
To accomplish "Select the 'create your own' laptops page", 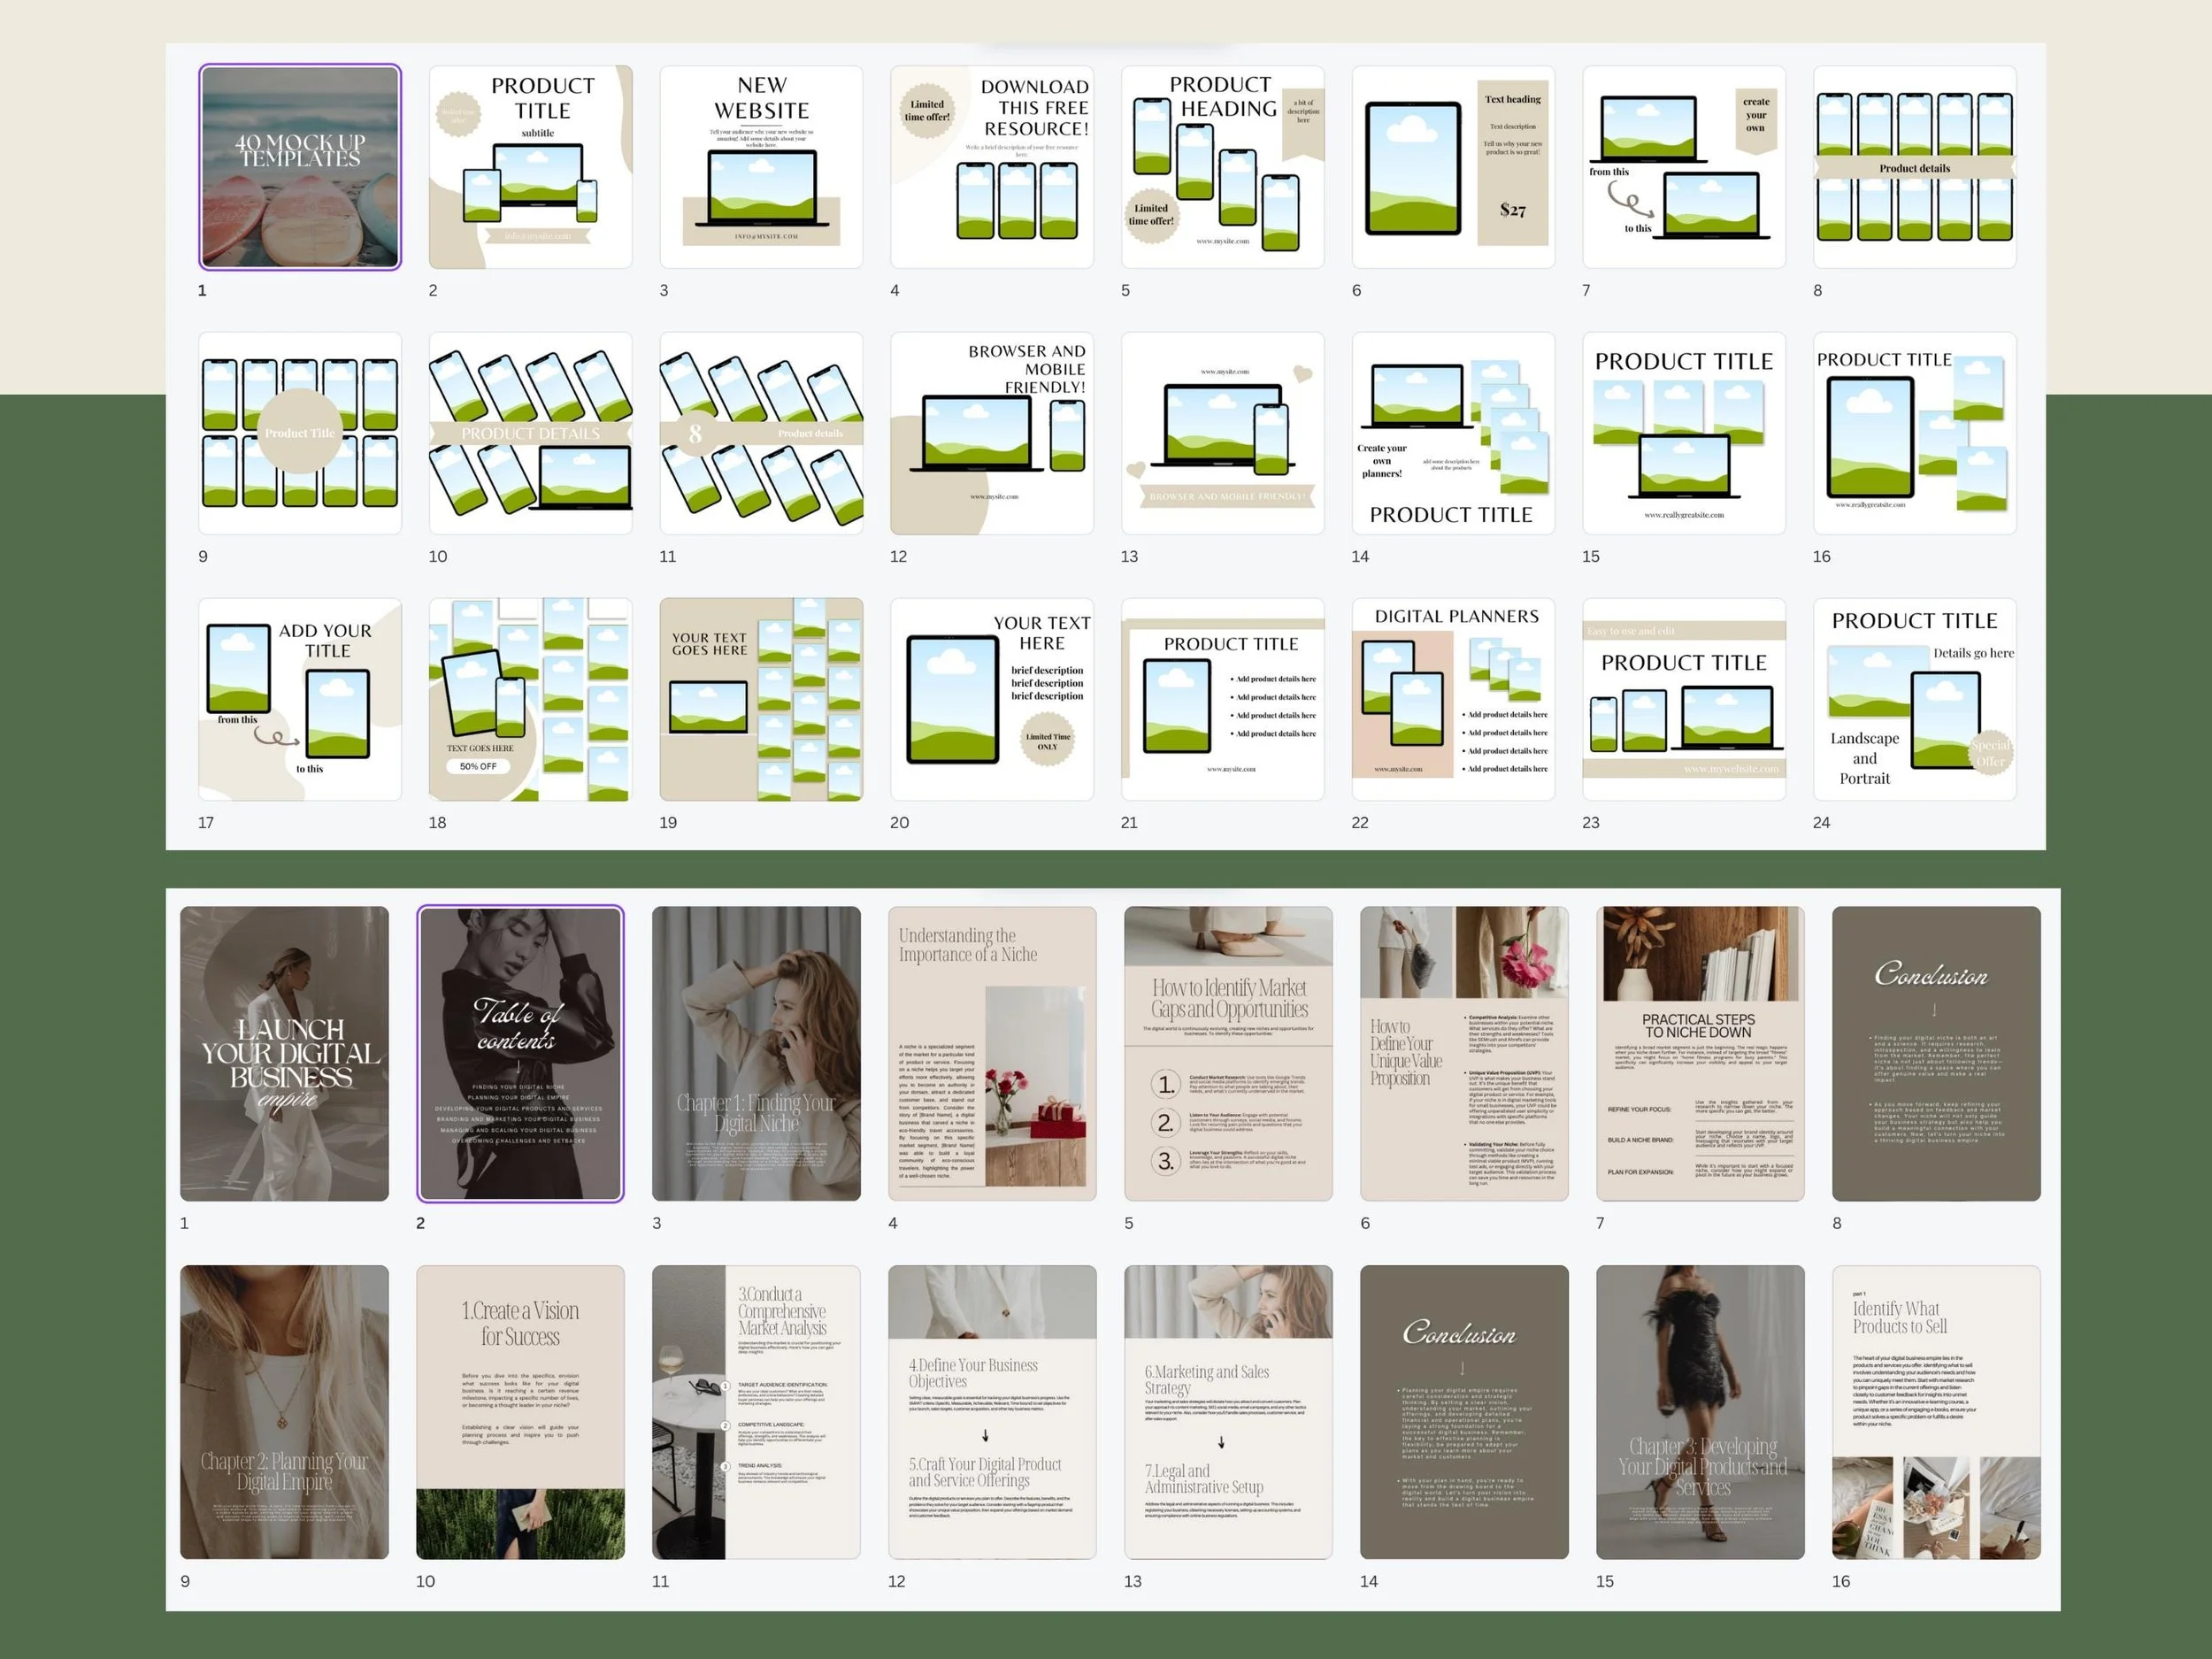I will pos(1684,167).
